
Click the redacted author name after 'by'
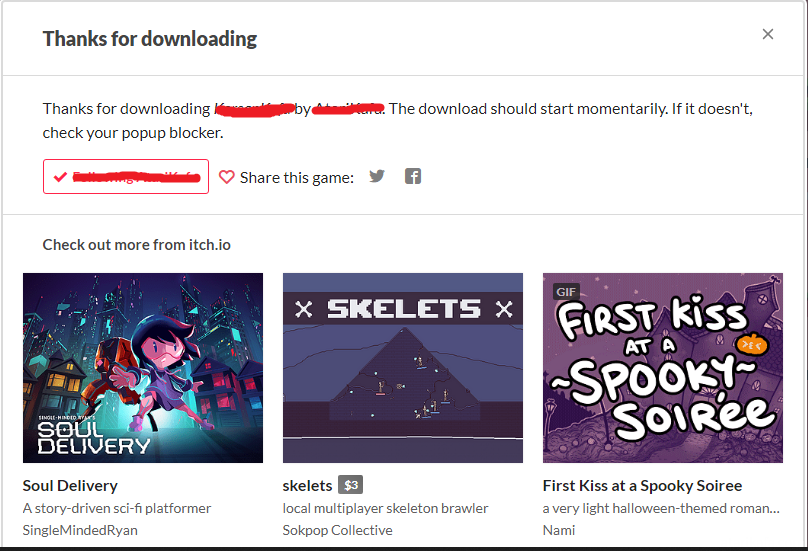pos(348,109)
